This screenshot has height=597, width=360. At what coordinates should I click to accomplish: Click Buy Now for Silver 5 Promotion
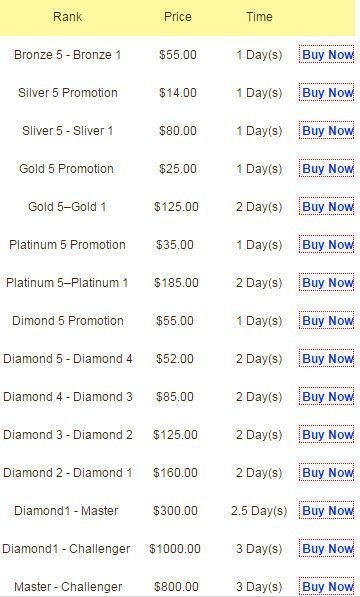pyautogui.click(x=327, y=93)
